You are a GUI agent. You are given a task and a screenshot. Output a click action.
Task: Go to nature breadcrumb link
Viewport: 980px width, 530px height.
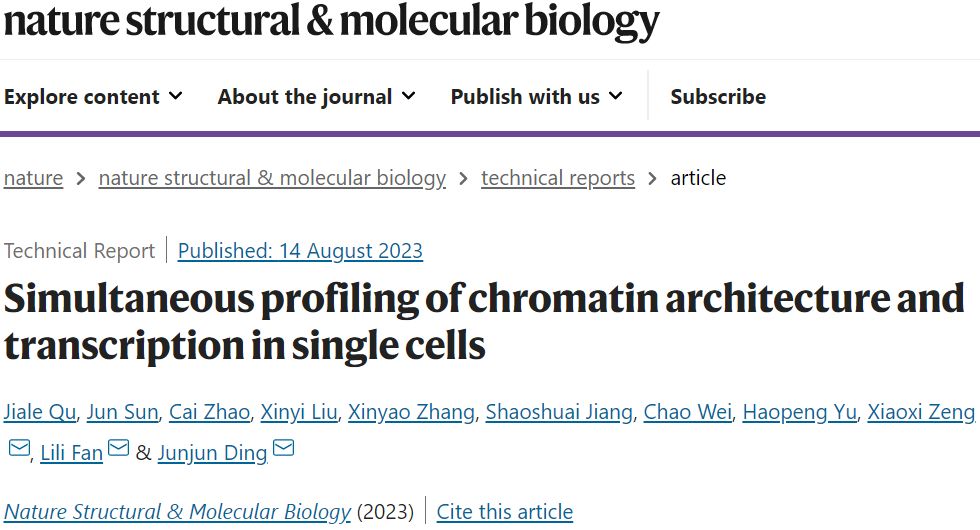click(33, 178)
